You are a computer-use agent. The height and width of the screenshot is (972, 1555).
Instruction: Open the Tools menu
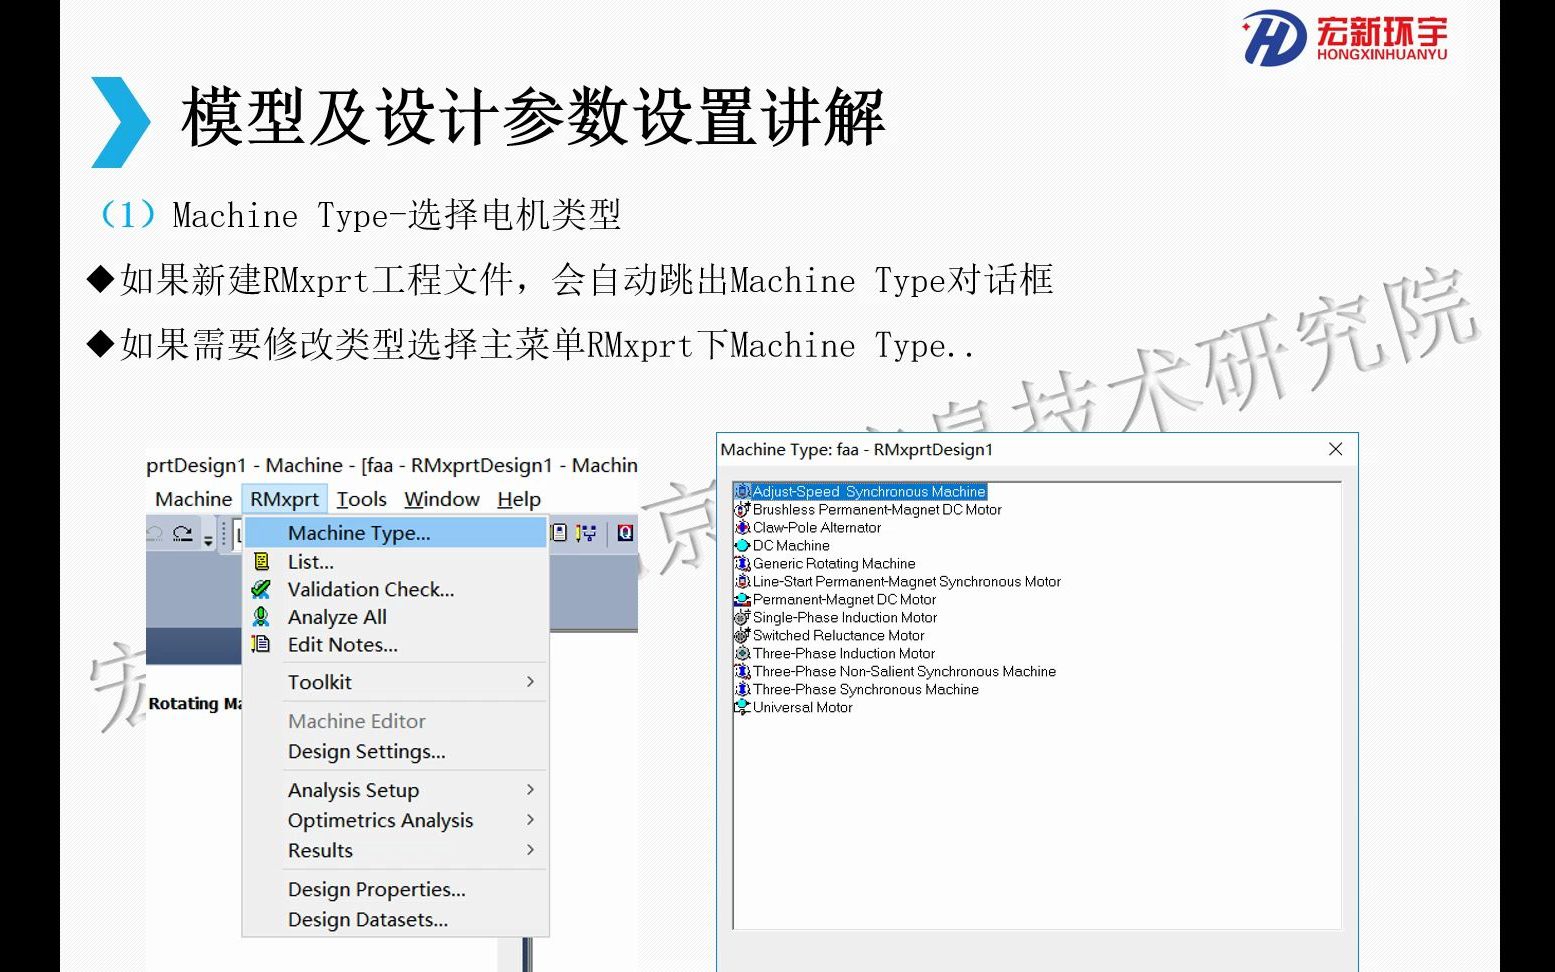(362, 498)
